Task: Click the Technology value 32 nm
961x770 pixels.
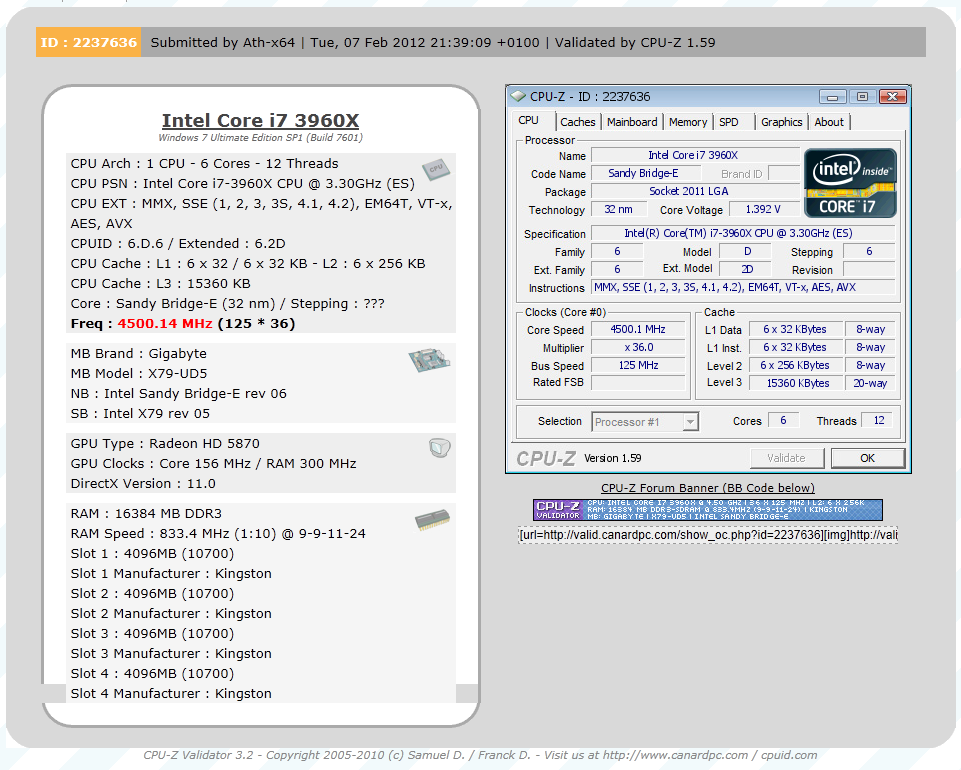Action: (x=618, y=209)
